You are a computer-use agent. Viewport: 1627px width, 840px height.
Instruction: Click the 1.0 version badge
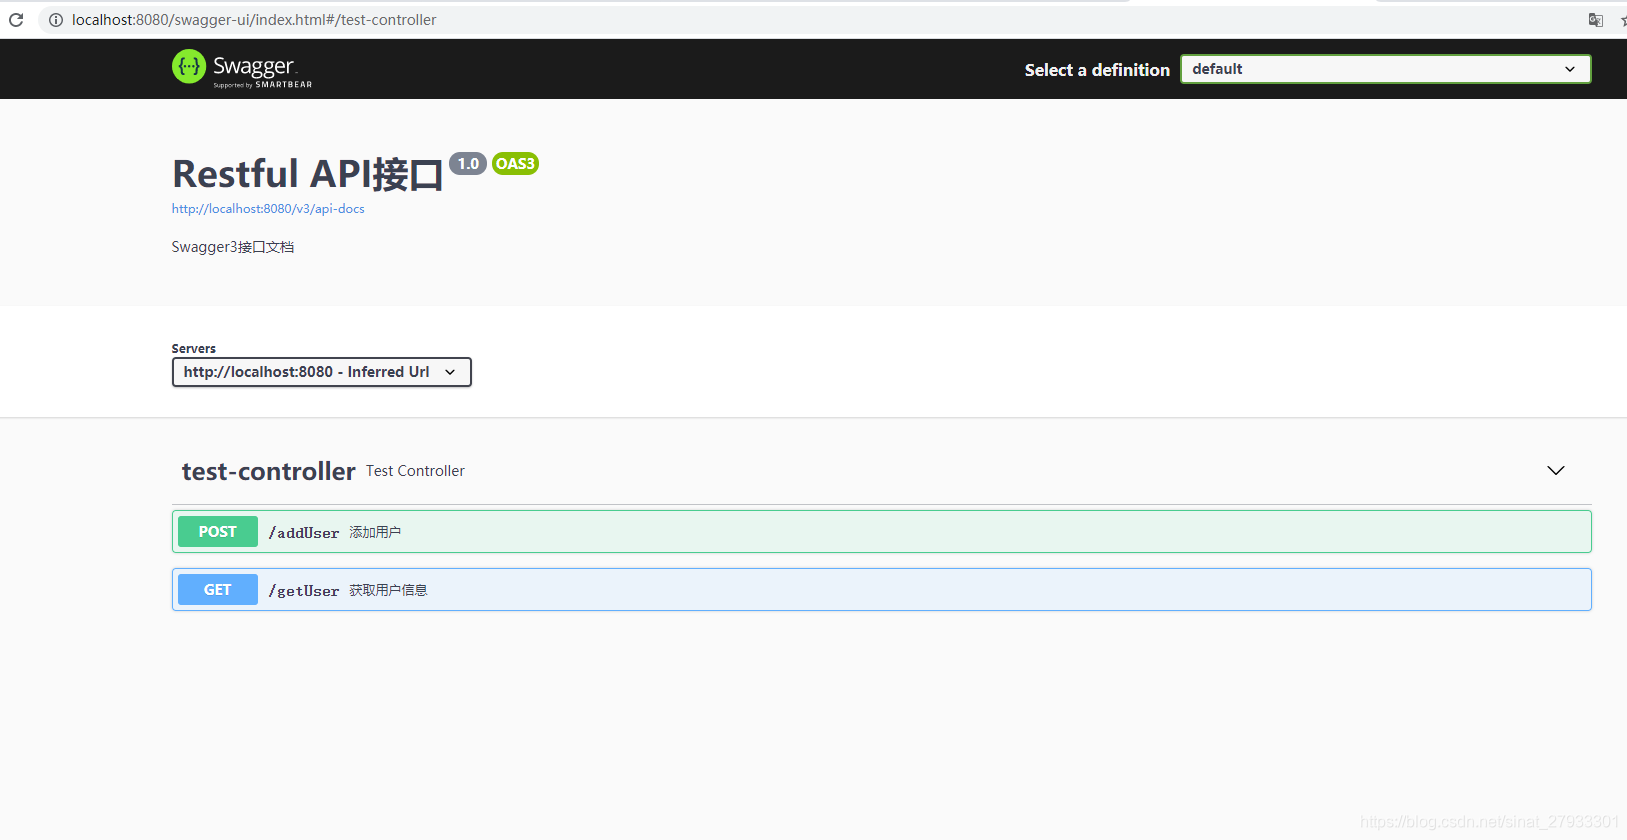(x=468, y=164)
